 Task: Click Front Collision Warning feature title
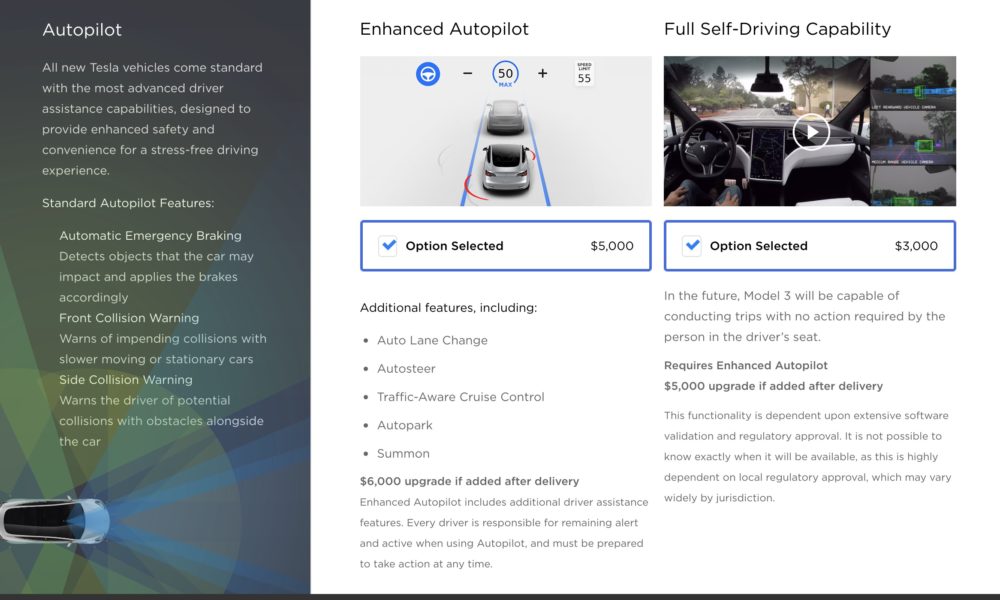coord(129,318)
